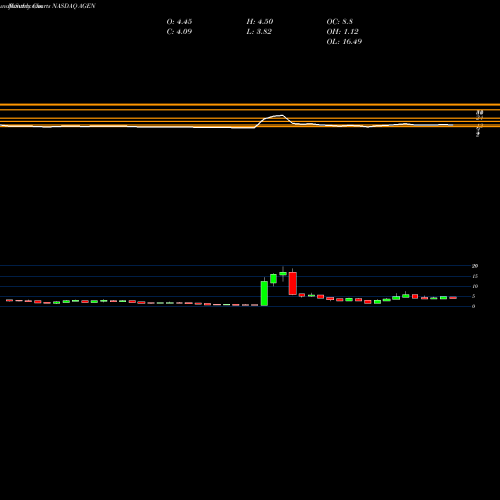Click the 10 price axis label
Viewport: 500px width, 500px height.
pyautogui.click(x=475, y=286)
